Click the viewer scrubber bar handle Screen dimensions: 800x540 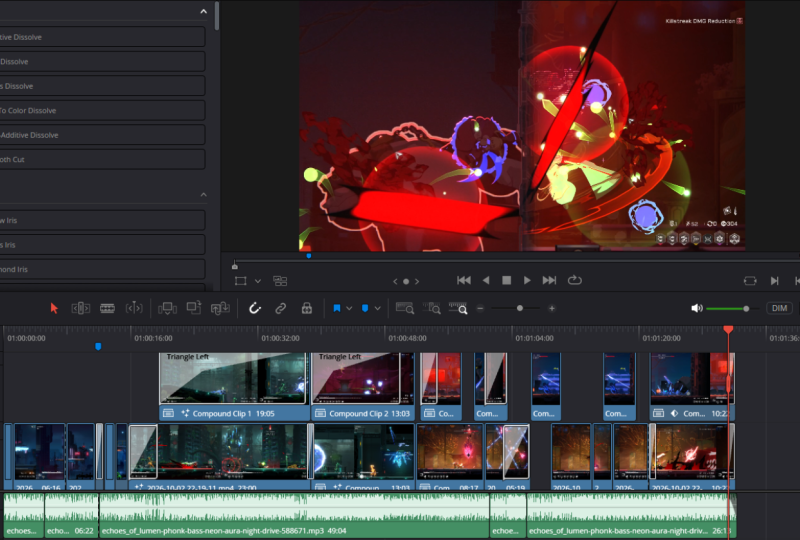[235, 265]
